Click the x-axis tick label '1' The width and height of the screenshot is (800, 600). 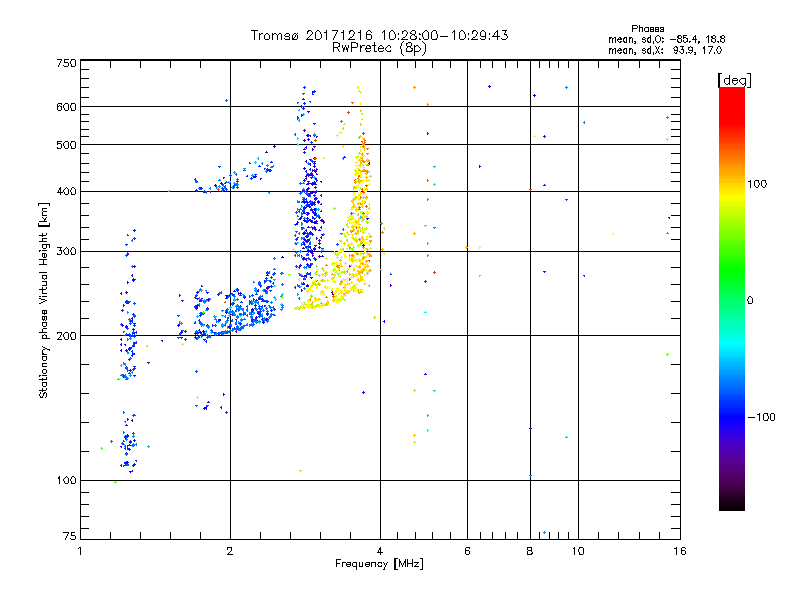click(80, 551)
